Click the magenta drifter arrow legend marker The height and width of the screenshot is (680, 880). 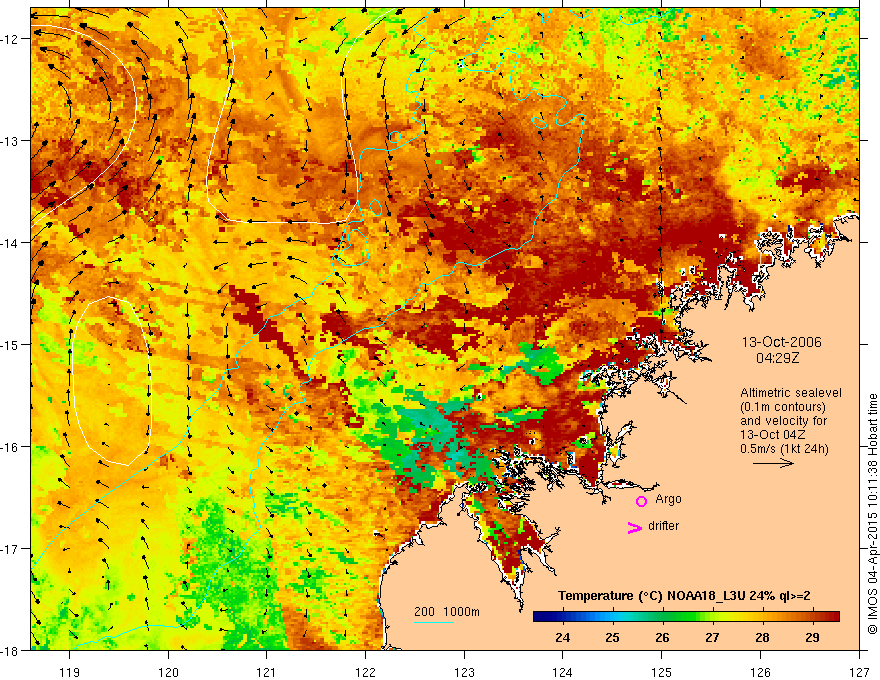pos(635,527)
